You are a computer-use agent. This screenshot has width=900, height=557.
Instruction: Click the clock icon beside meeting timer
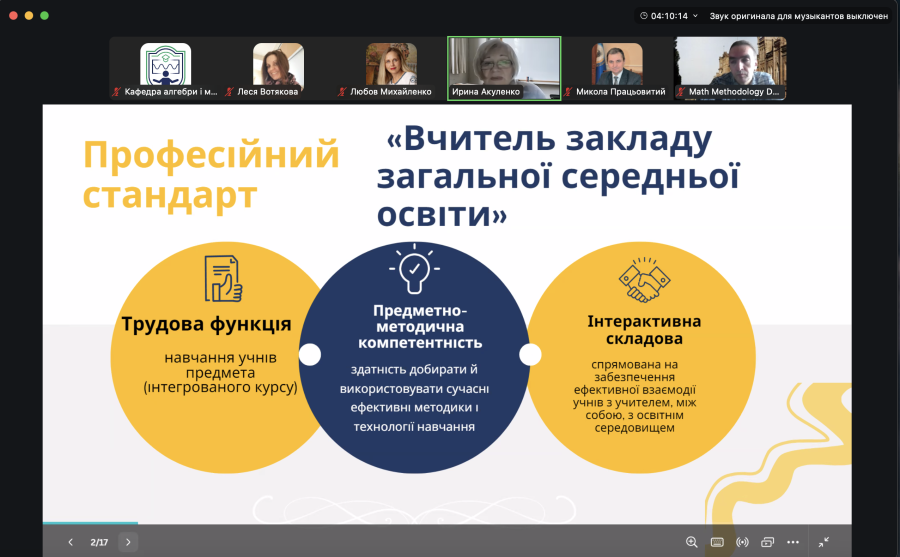(x=643, y=16)
